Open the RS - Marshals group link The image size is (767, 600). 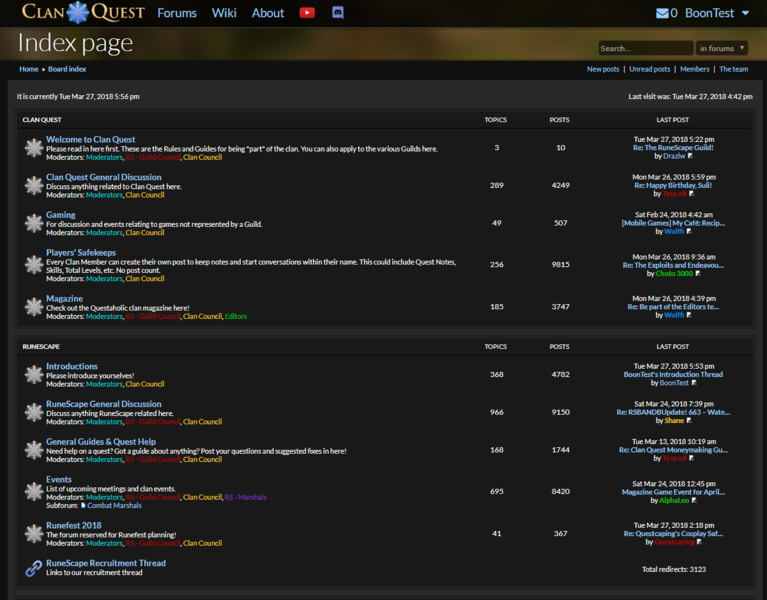point(246,497)
